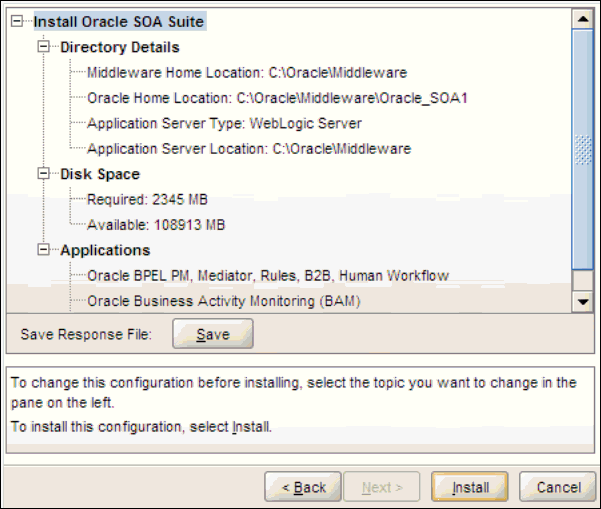Select the Oracle Home Location entry

[277, 98]
